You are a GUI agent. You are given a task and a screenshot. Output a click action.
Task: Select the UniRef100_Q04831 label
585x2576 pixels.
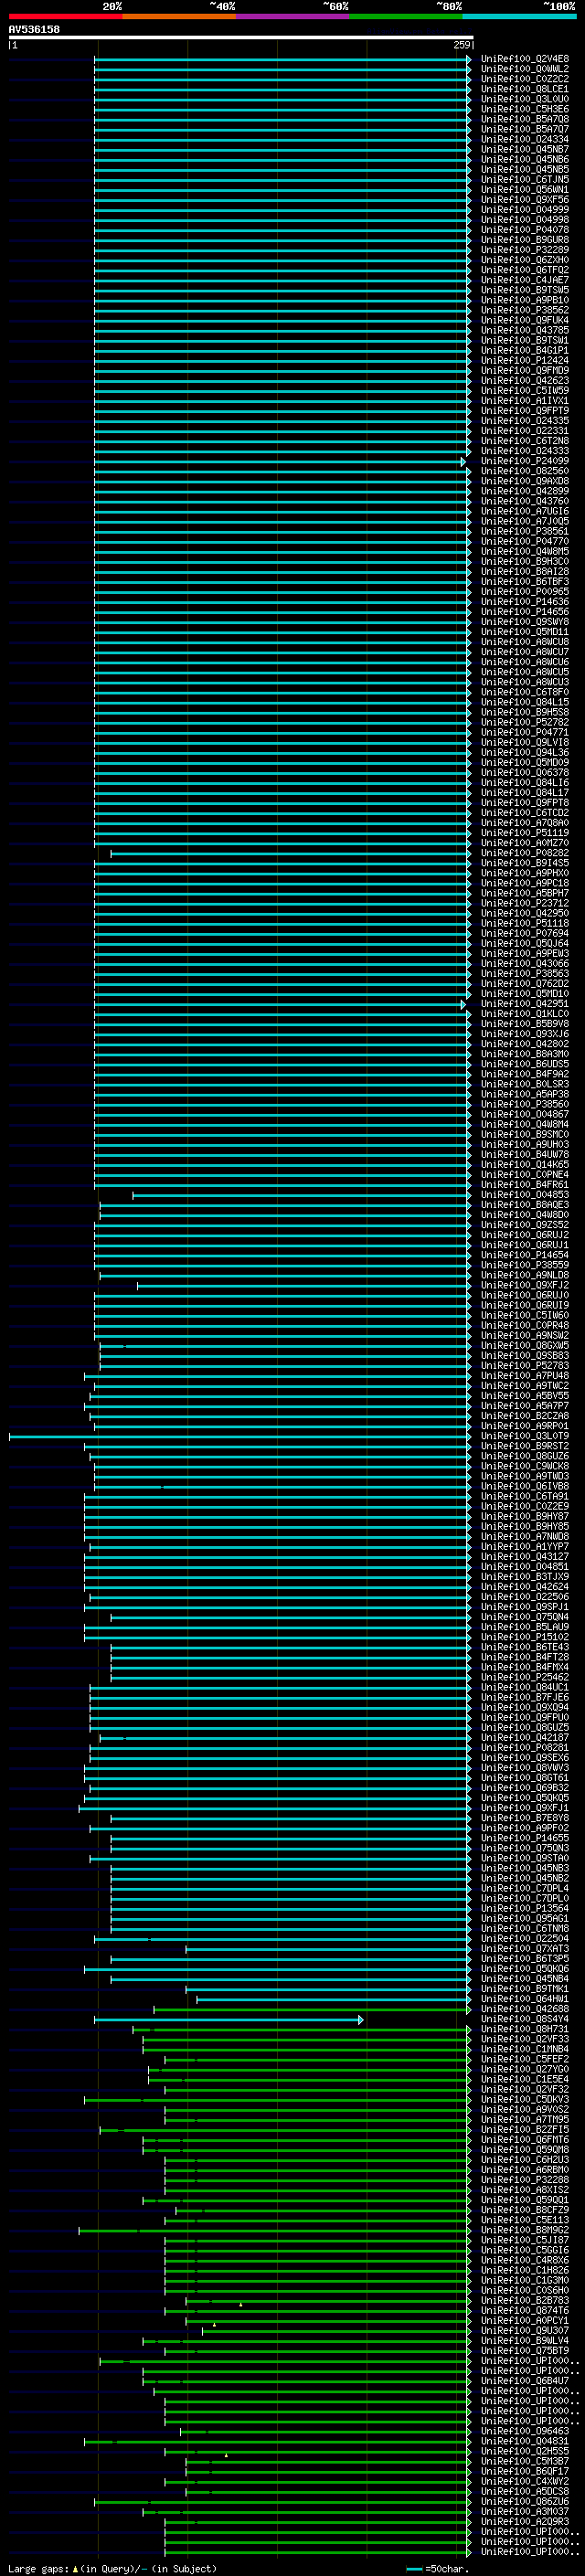click(525, 2441)
